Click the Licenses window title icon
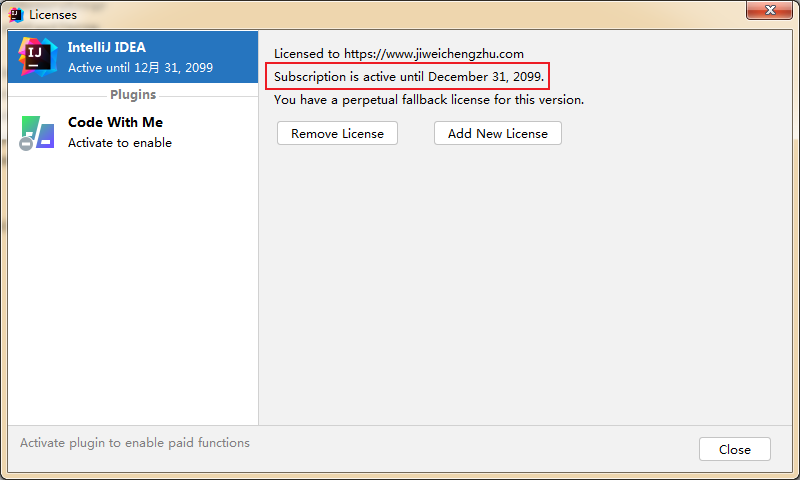Viewport: 800px width, 480px height. coord(16,15)
